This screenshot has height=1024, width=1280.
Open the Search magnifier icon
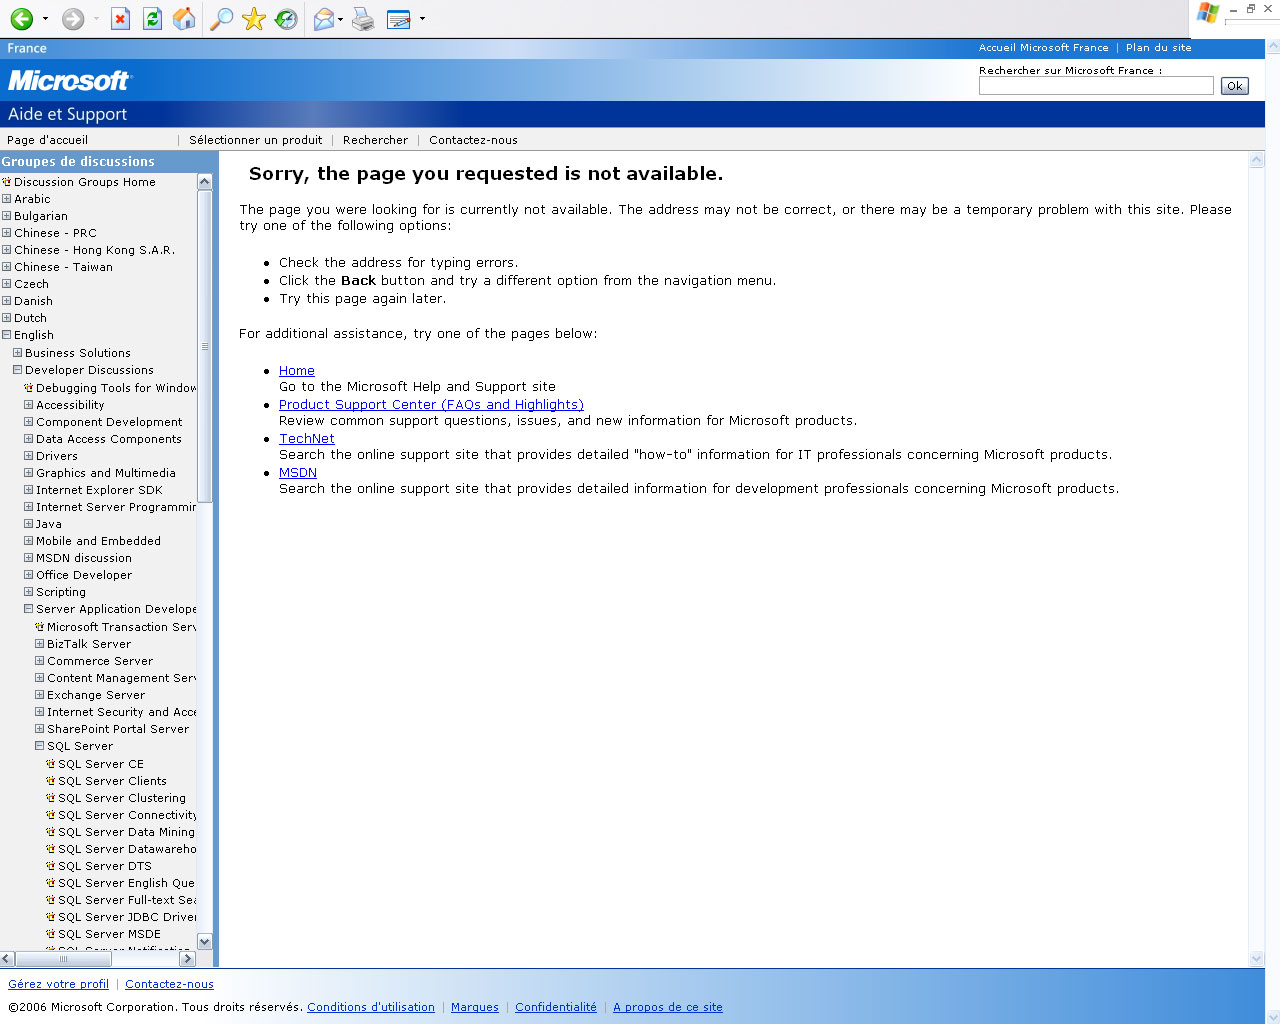(x=222, y=19)
